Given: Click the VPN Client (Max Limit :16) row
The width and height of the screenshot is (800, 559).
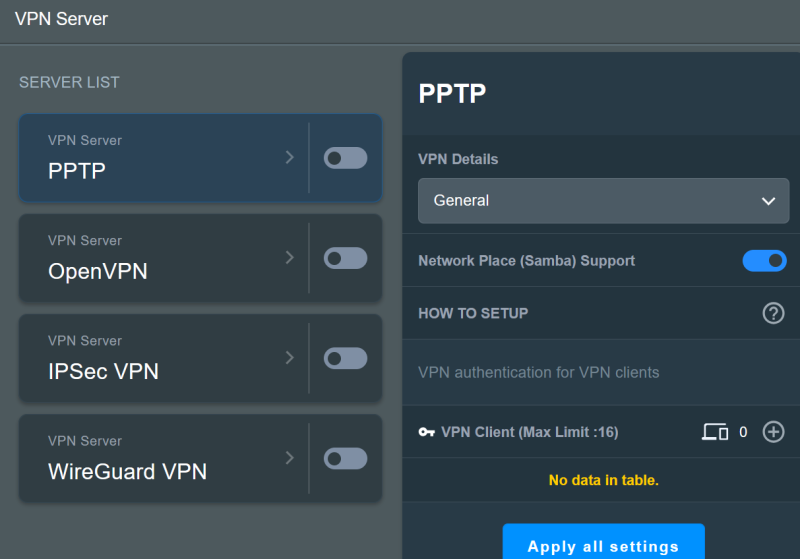Looking at the screenshot, I should [x=601, y=432].
